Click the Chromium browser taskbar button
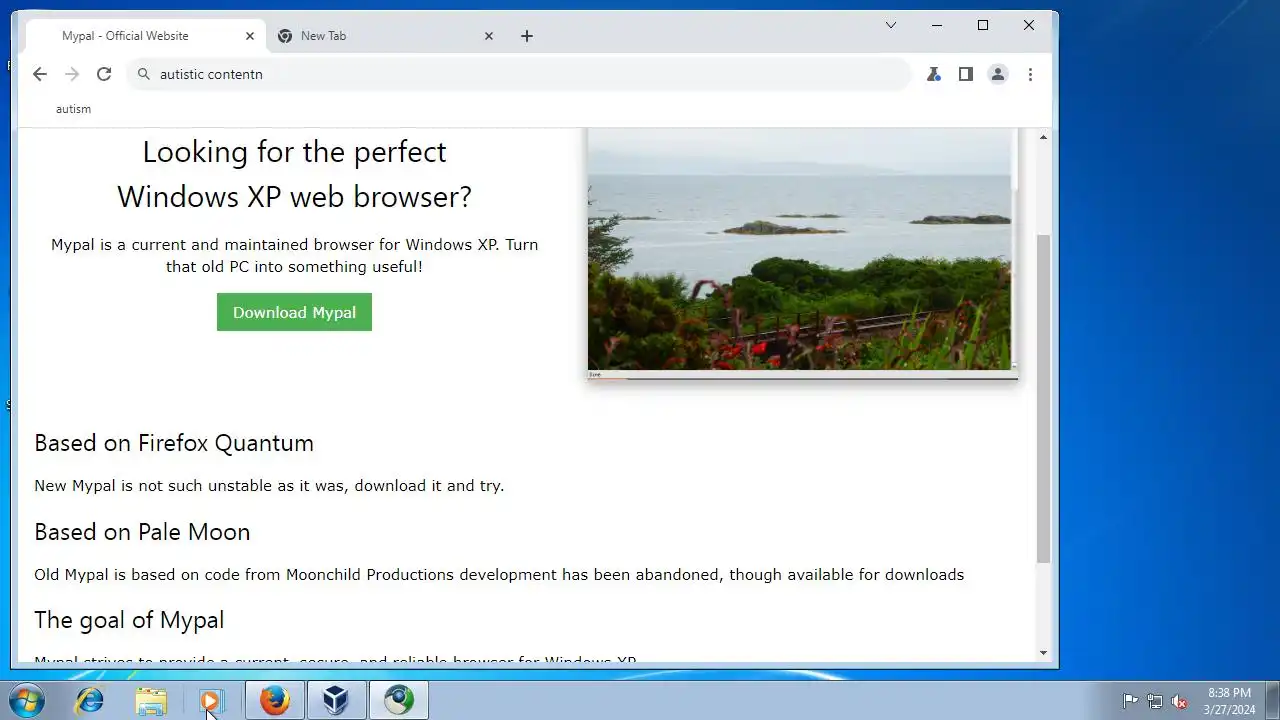Screen dimensions: 1280x720 point(398,700)
